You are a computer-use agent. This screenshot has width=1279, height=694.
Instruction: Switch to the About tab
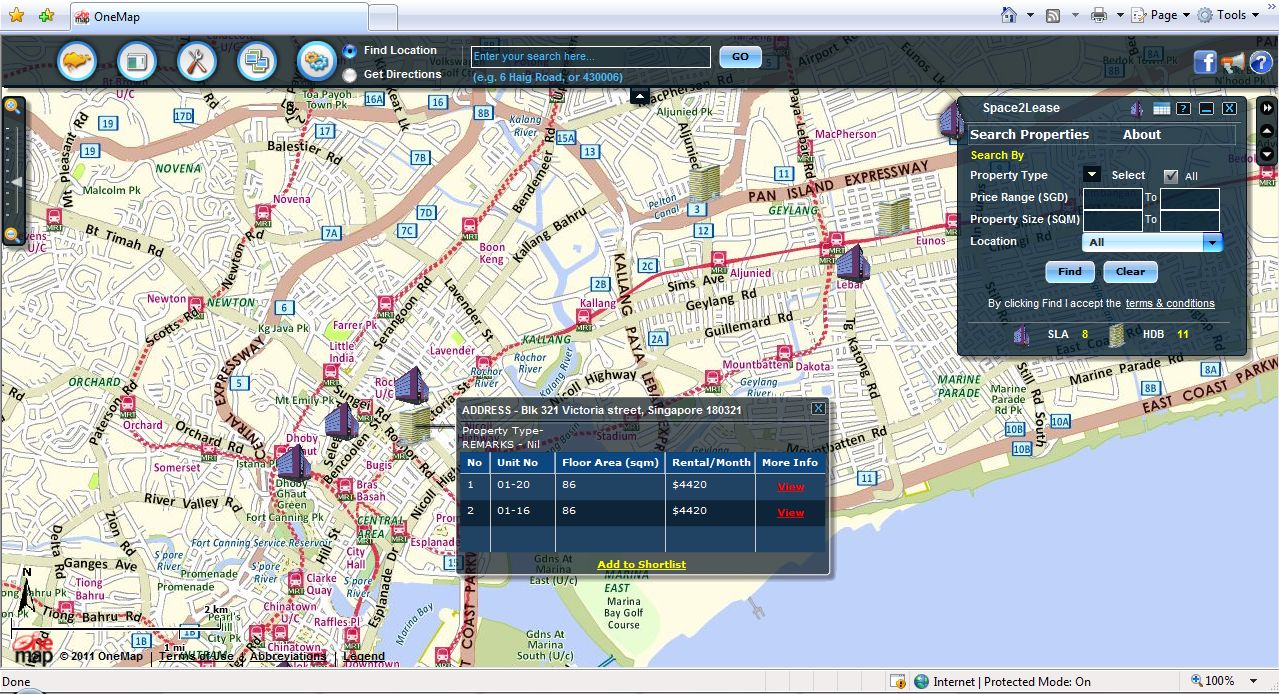1141,134
